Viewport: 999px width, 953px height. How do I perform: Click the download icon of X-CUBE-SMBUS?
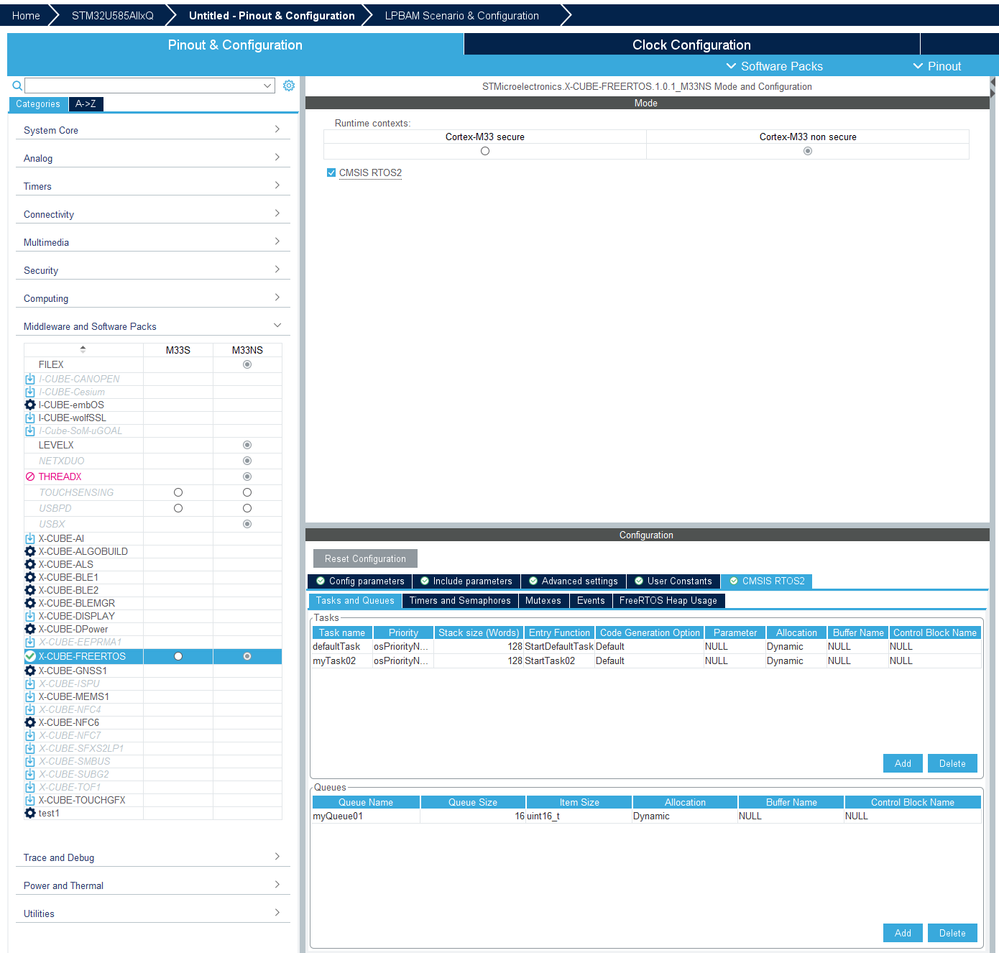(x=30, y=761)
